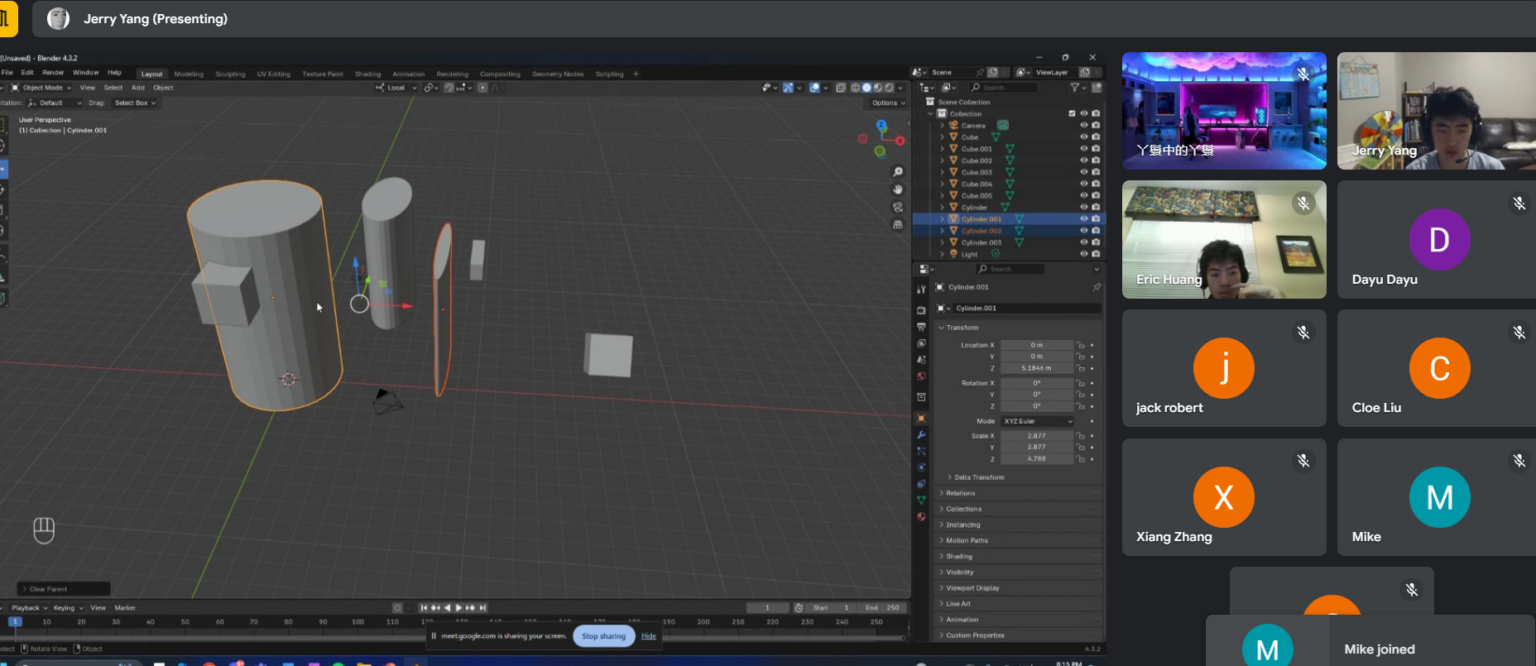Click the Z axis on navigation gizmo
Viewport: 1536px width, 666px height.
tap(881, 124)
